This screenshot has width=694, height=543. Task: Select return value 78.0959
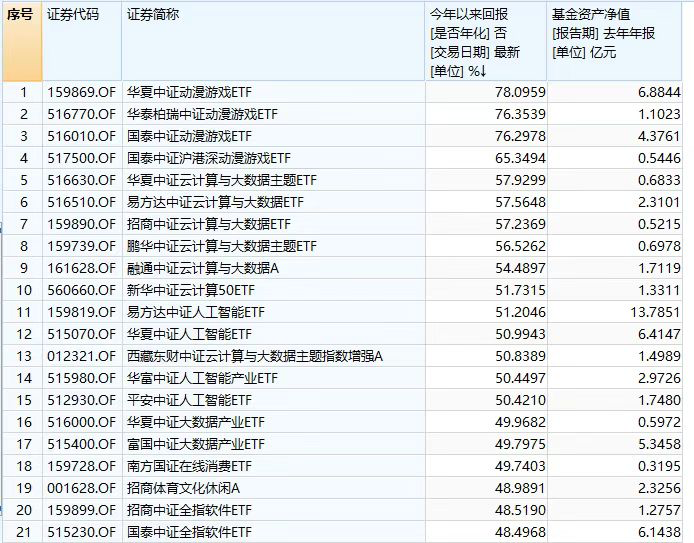(520, 92)
